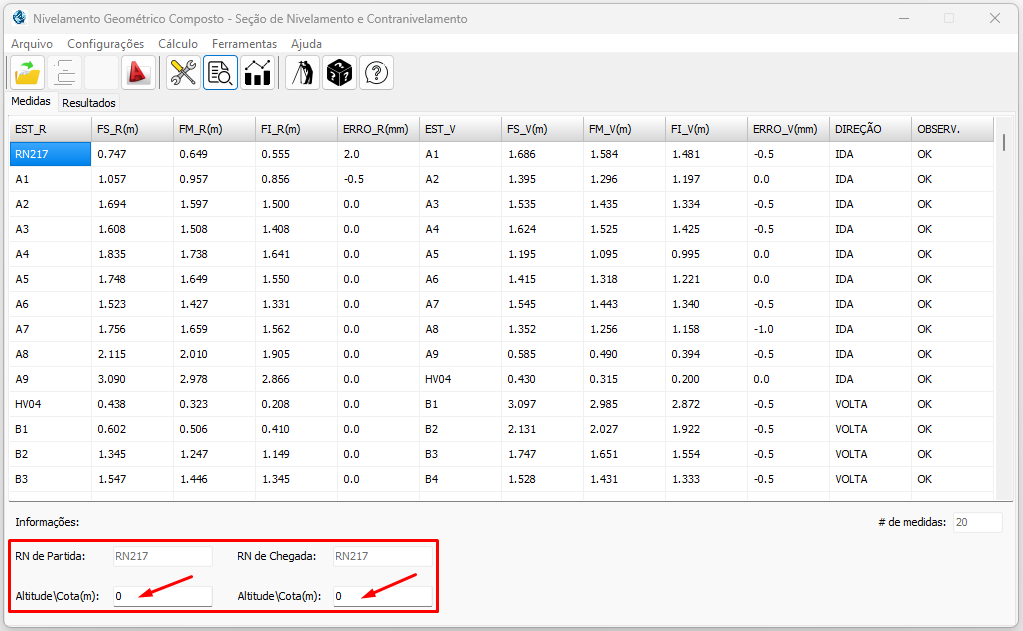Select the RN217 cell in EST_R column

click(x=49, y=154)
